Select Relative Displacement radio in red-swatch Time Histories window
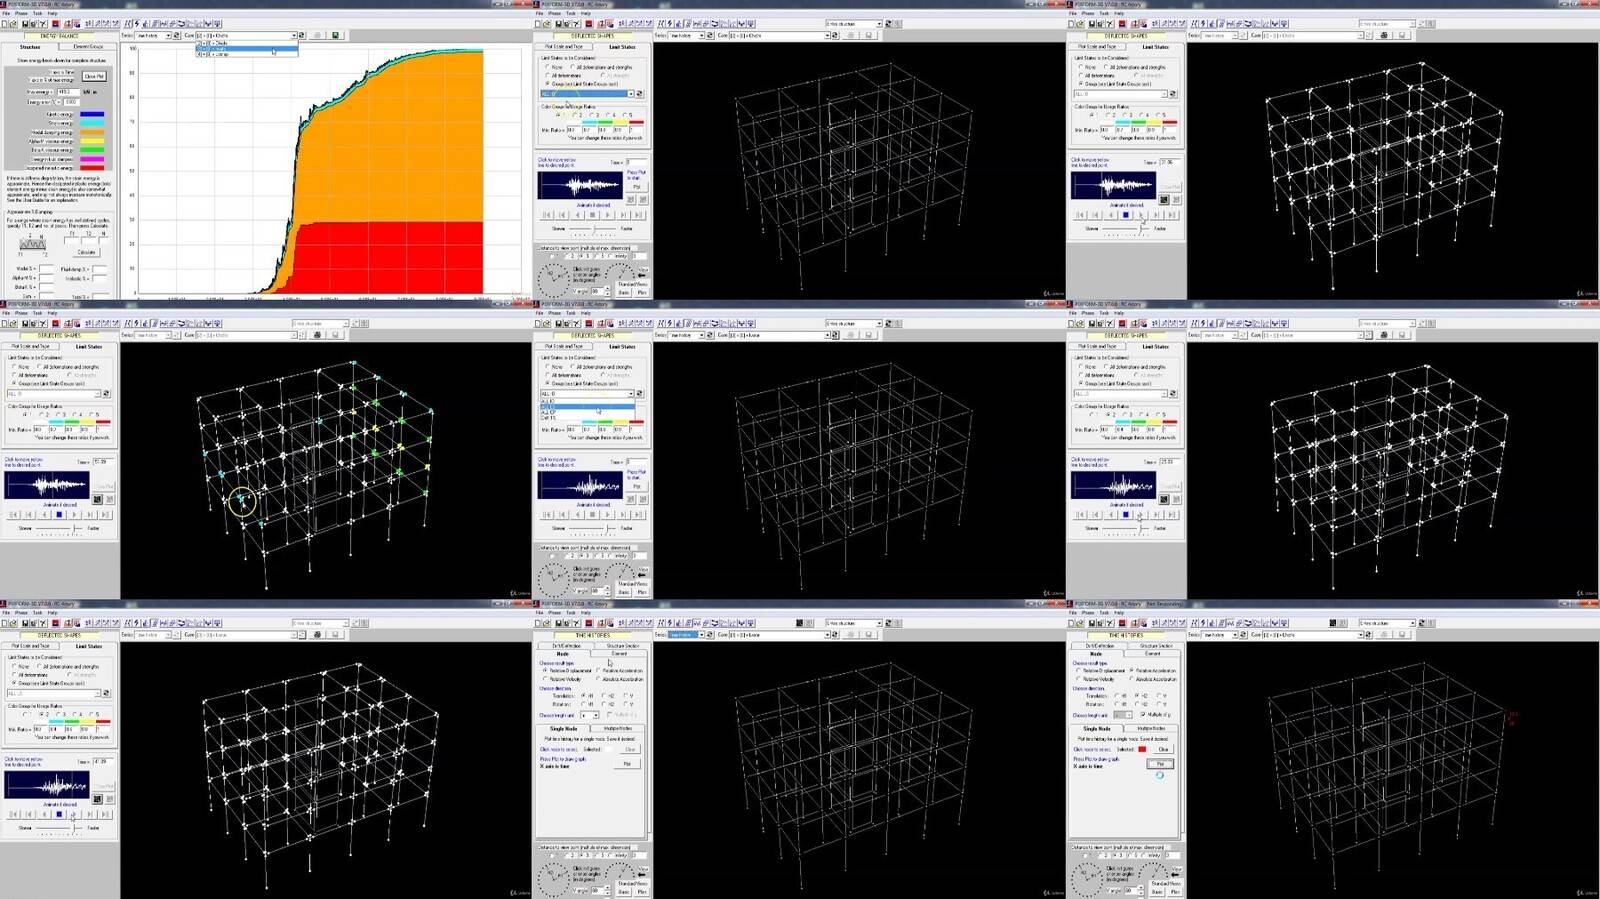The image size is (1600, 899). click(x=1079, y=670)
